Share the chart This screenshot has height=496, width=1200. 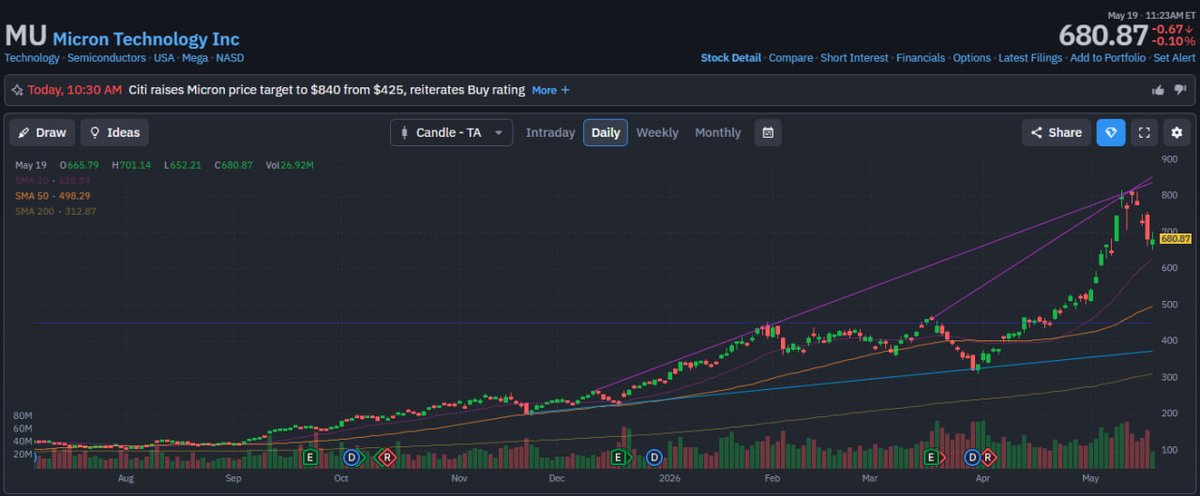coord(1056,132)
